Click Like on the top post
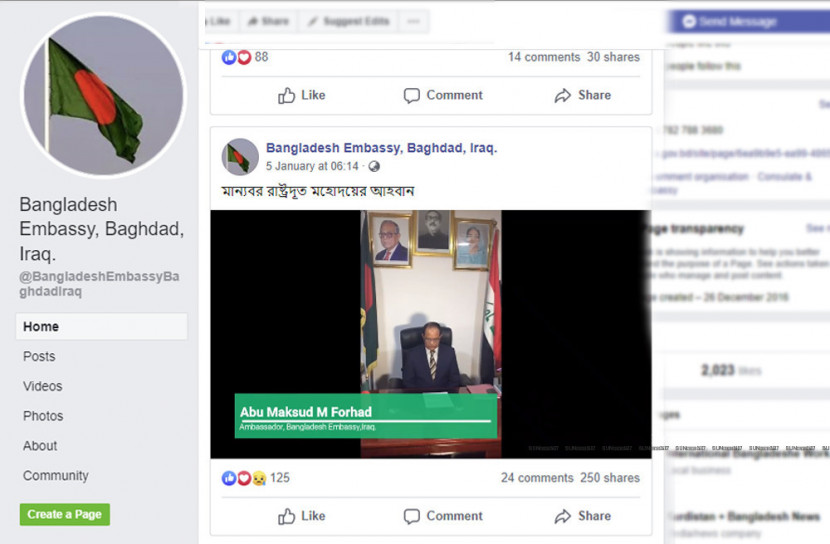Image resolution: width=830 pixels, height=544 pixels. tap(302, 95)
